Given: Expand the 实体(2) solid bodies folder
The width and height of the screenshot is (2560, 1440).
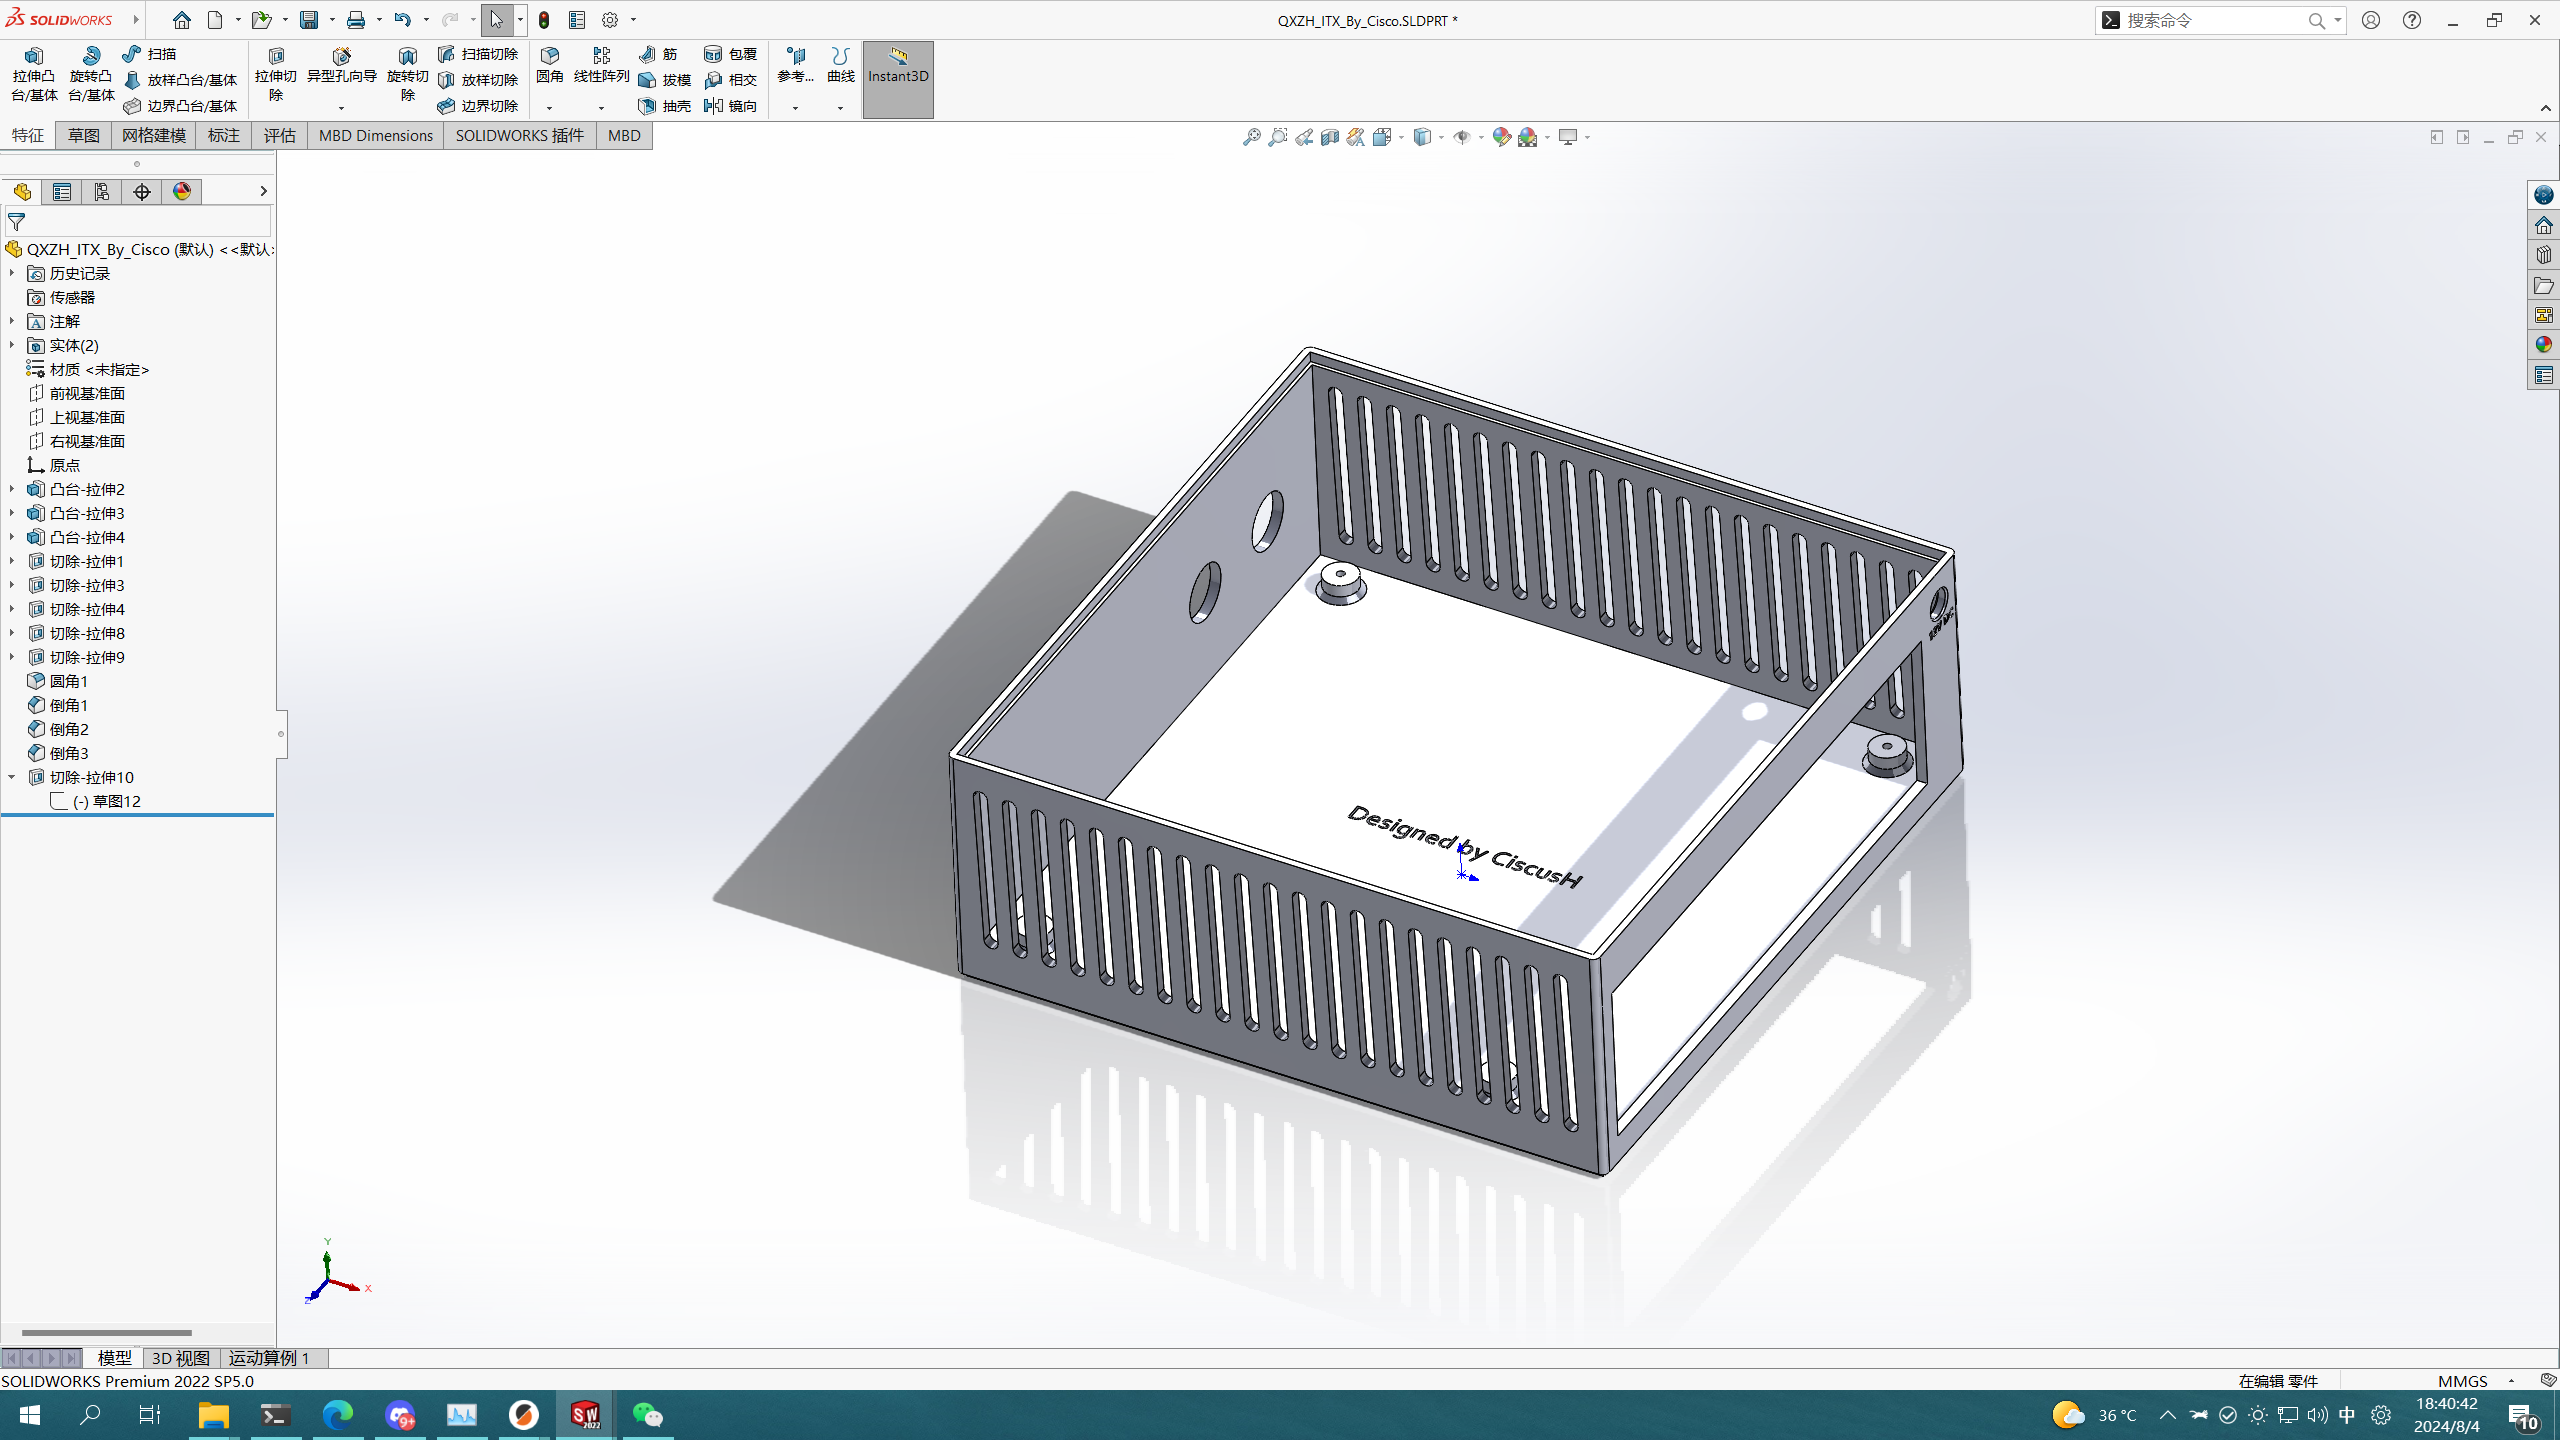Looking at the screenshot, I should tap(12, 345).
